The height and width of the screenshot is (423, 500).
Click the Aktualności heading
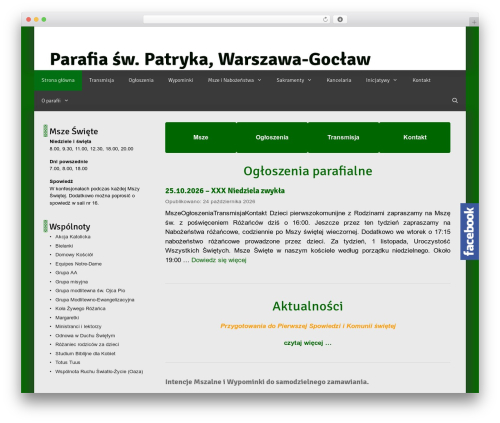pos(308,306)
